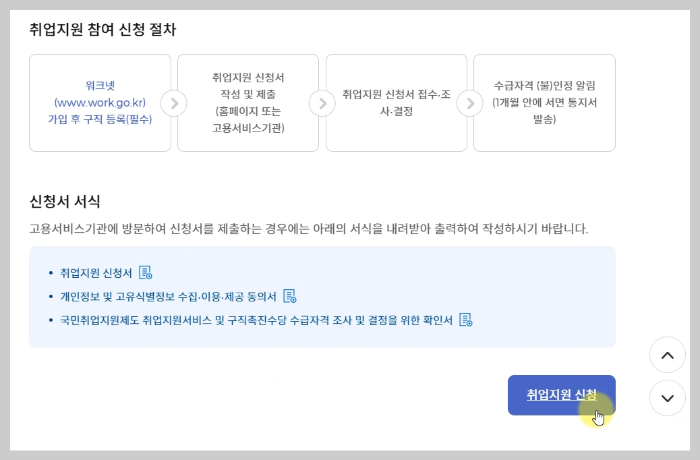Click chevron after 신청서 작성 및 제출 step
700x460 pixels.
(x=322, y=103)
